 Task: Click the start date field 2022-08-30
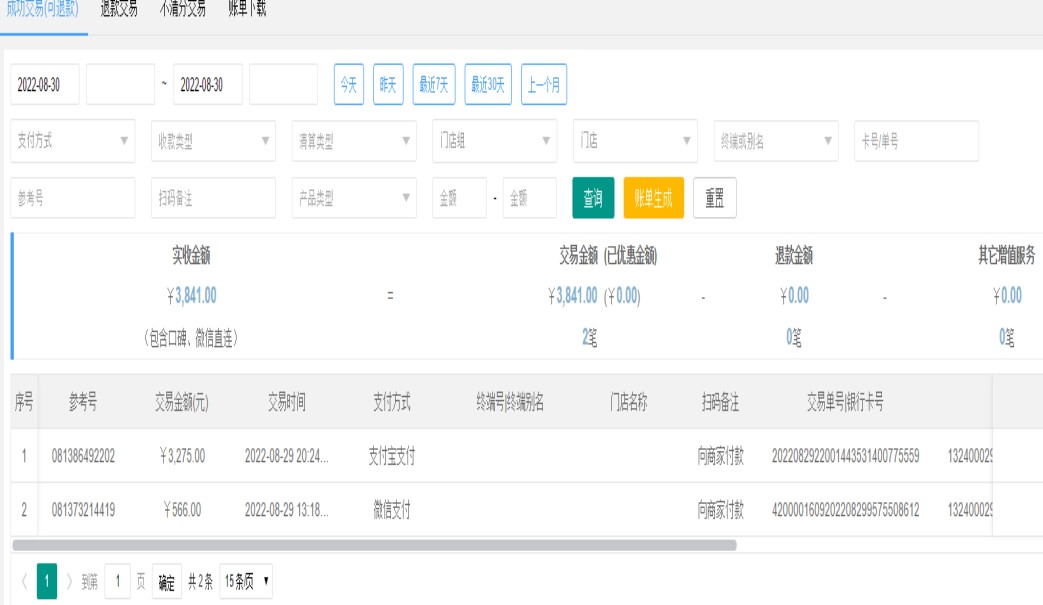[45, 85]
